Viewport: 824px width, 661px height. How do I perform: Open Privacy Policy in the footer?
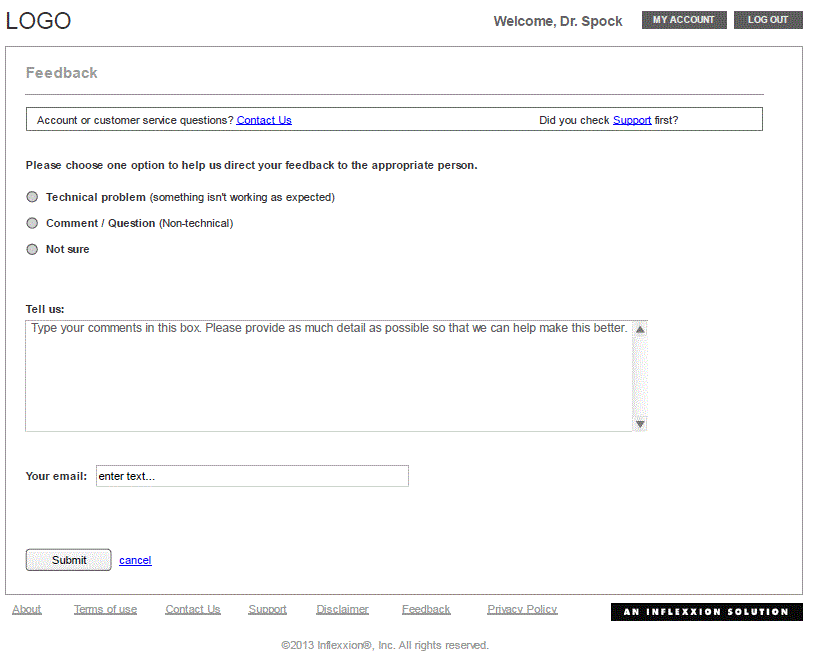(522, 610)
